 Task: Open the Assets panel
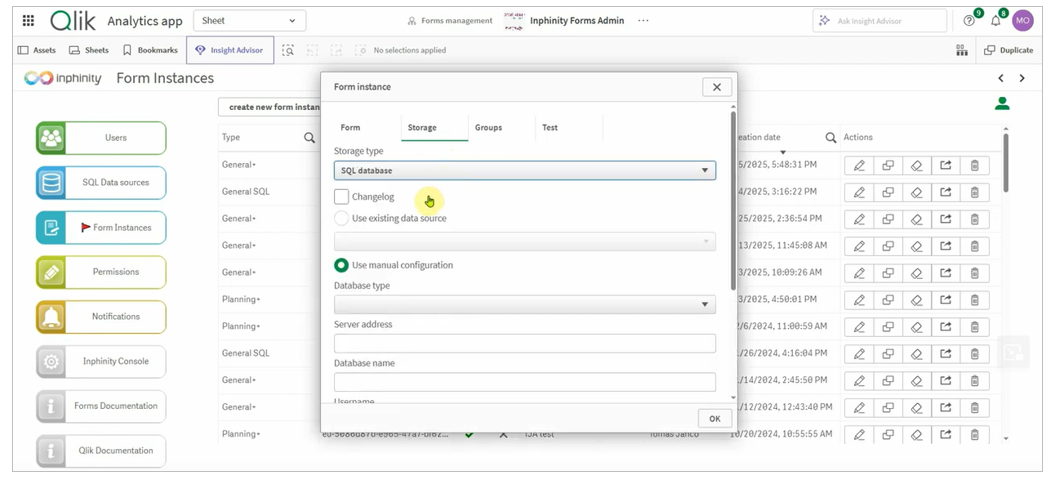click(x=37, y=50)
